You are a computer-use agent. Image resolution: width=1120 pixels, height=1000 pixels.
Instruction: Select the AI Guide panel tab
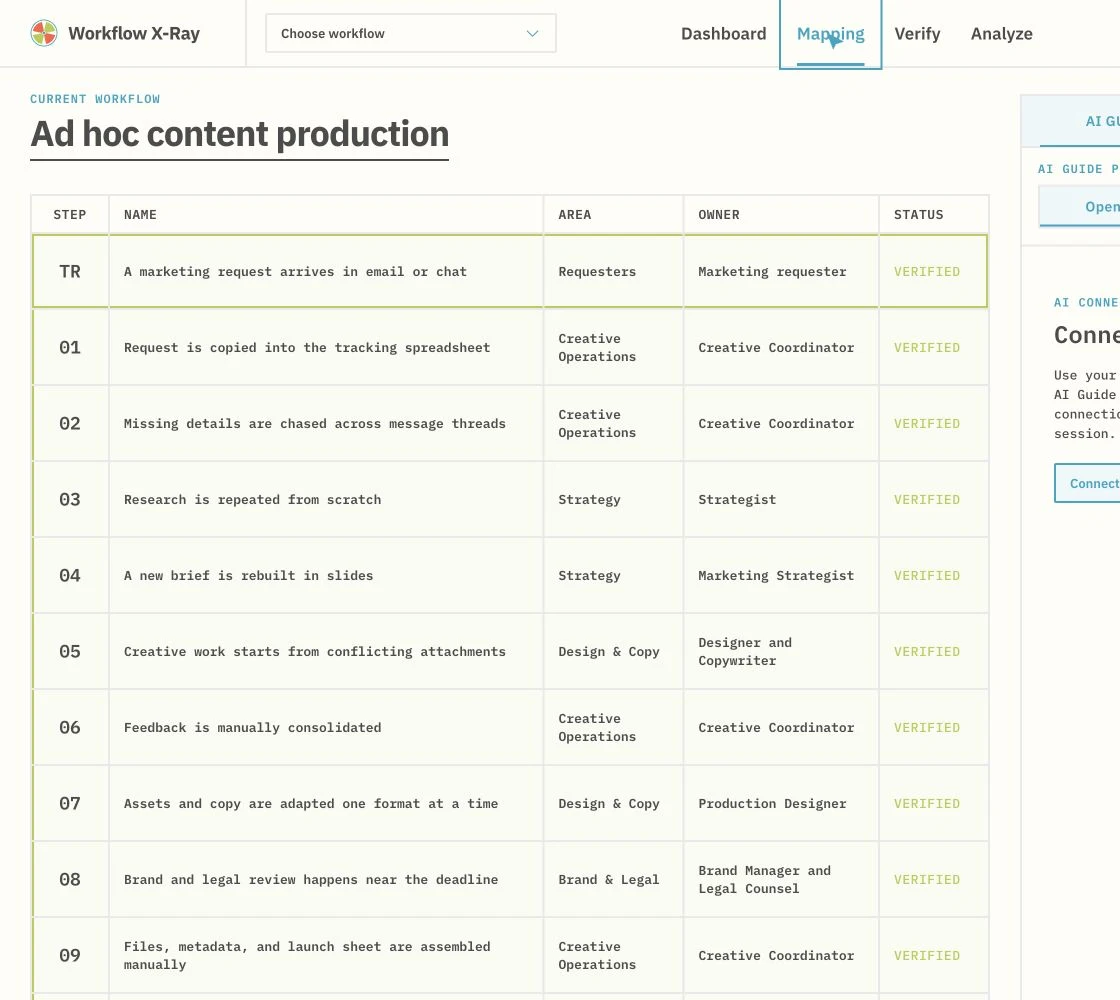pyautogui.click(x=1071, y=121)
